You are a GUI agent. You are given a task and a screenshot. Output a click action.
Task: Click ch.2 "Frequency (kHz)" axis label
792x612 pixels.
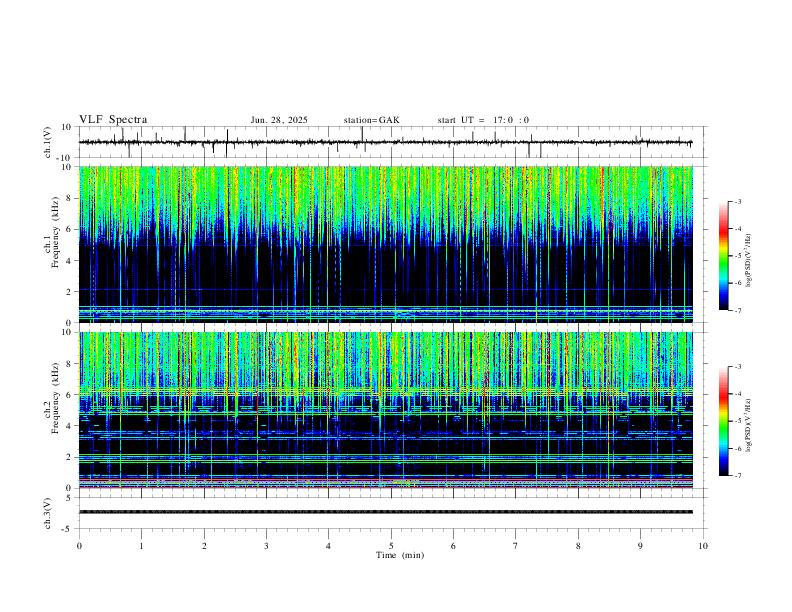pos(55,398)
